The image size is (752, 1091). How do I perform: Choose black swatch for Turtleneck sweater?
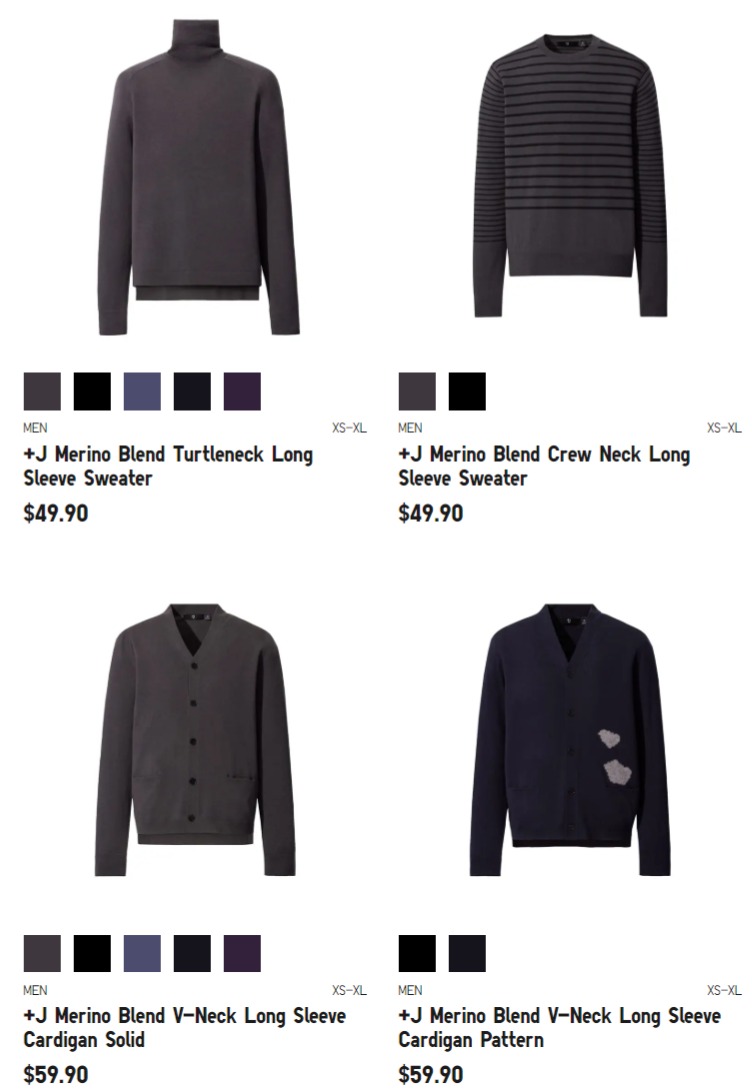tap(92, 391)
